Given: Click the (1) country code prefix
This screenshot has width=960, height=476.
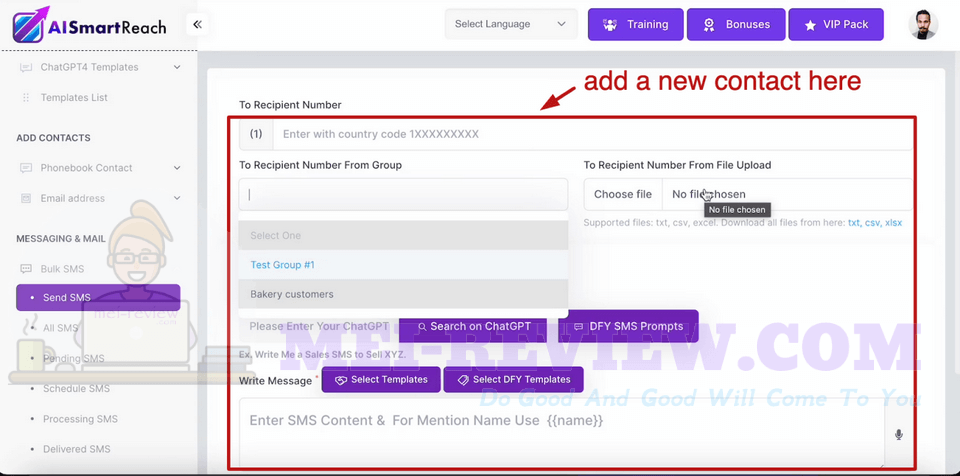Looking at the screenshot, I should 256,134.
